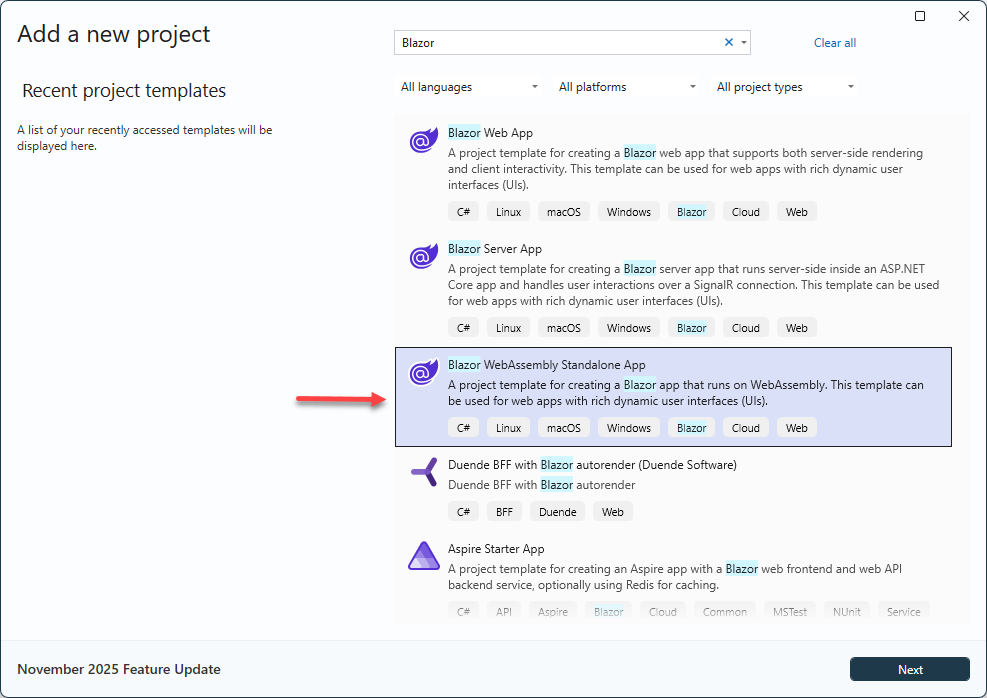987x698 pixels.
Task: Click into the Blazor search box
Action: [x=555, y=43]
